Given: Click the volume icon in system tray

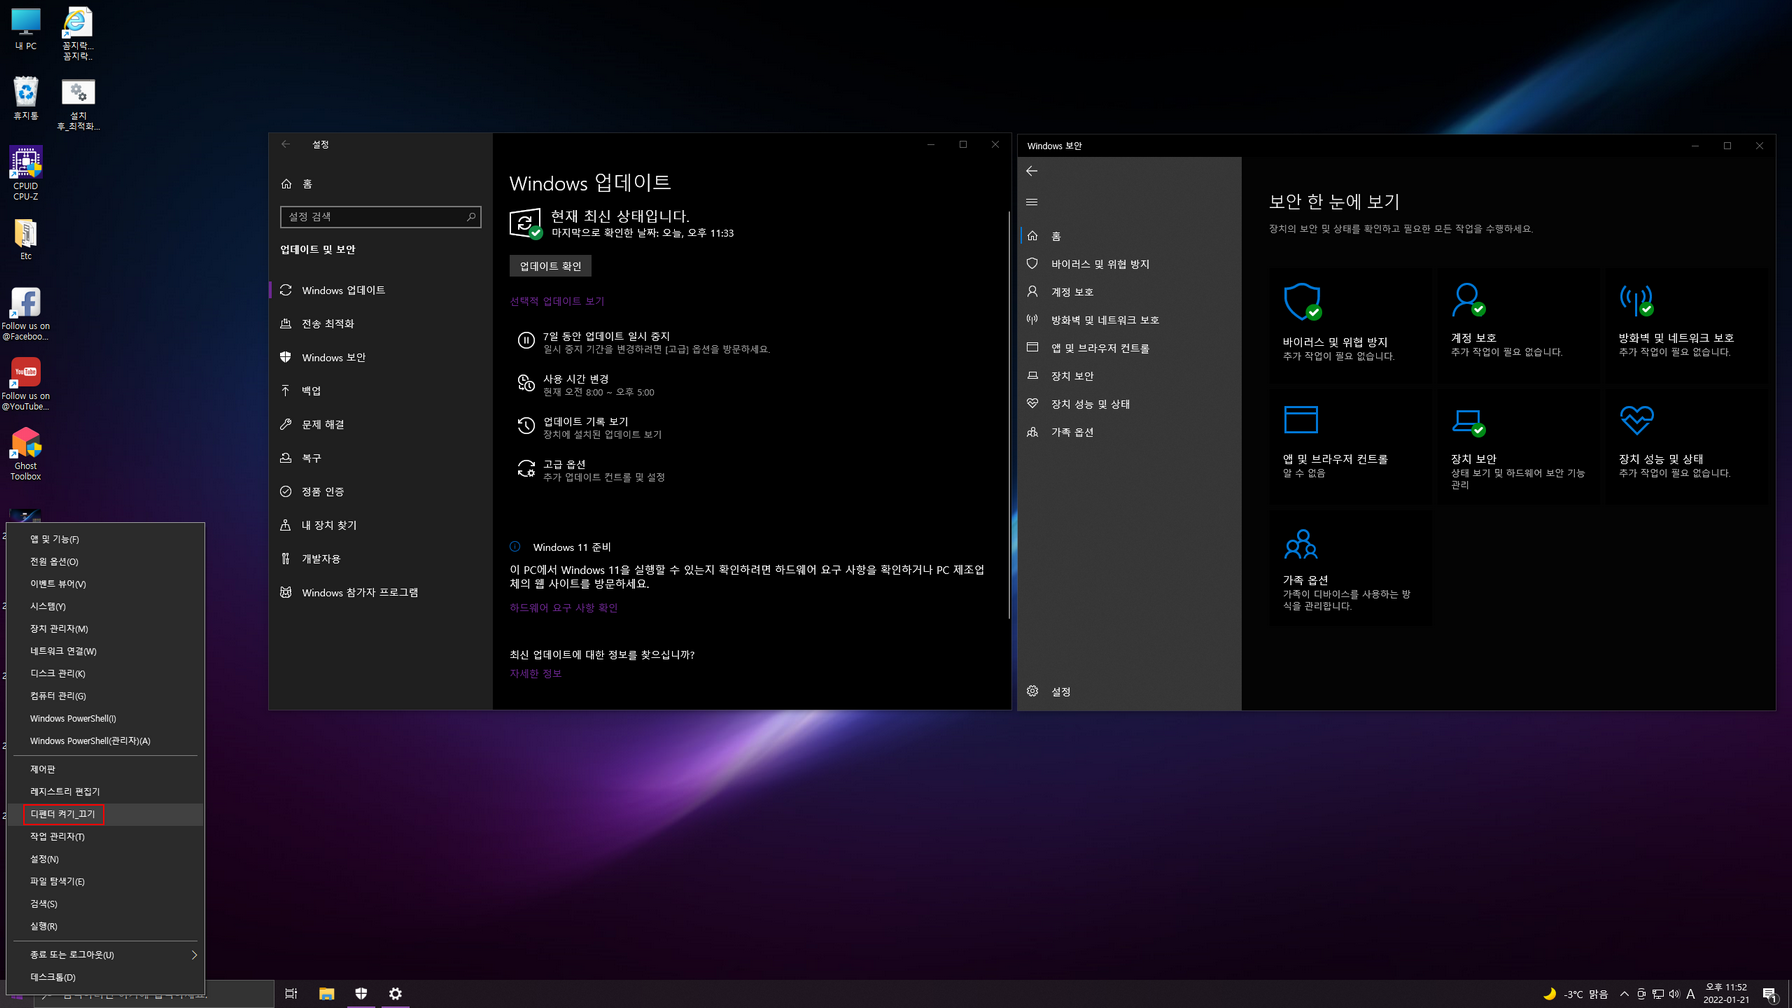Looking at the screenshot, I should pos(1674,994).
